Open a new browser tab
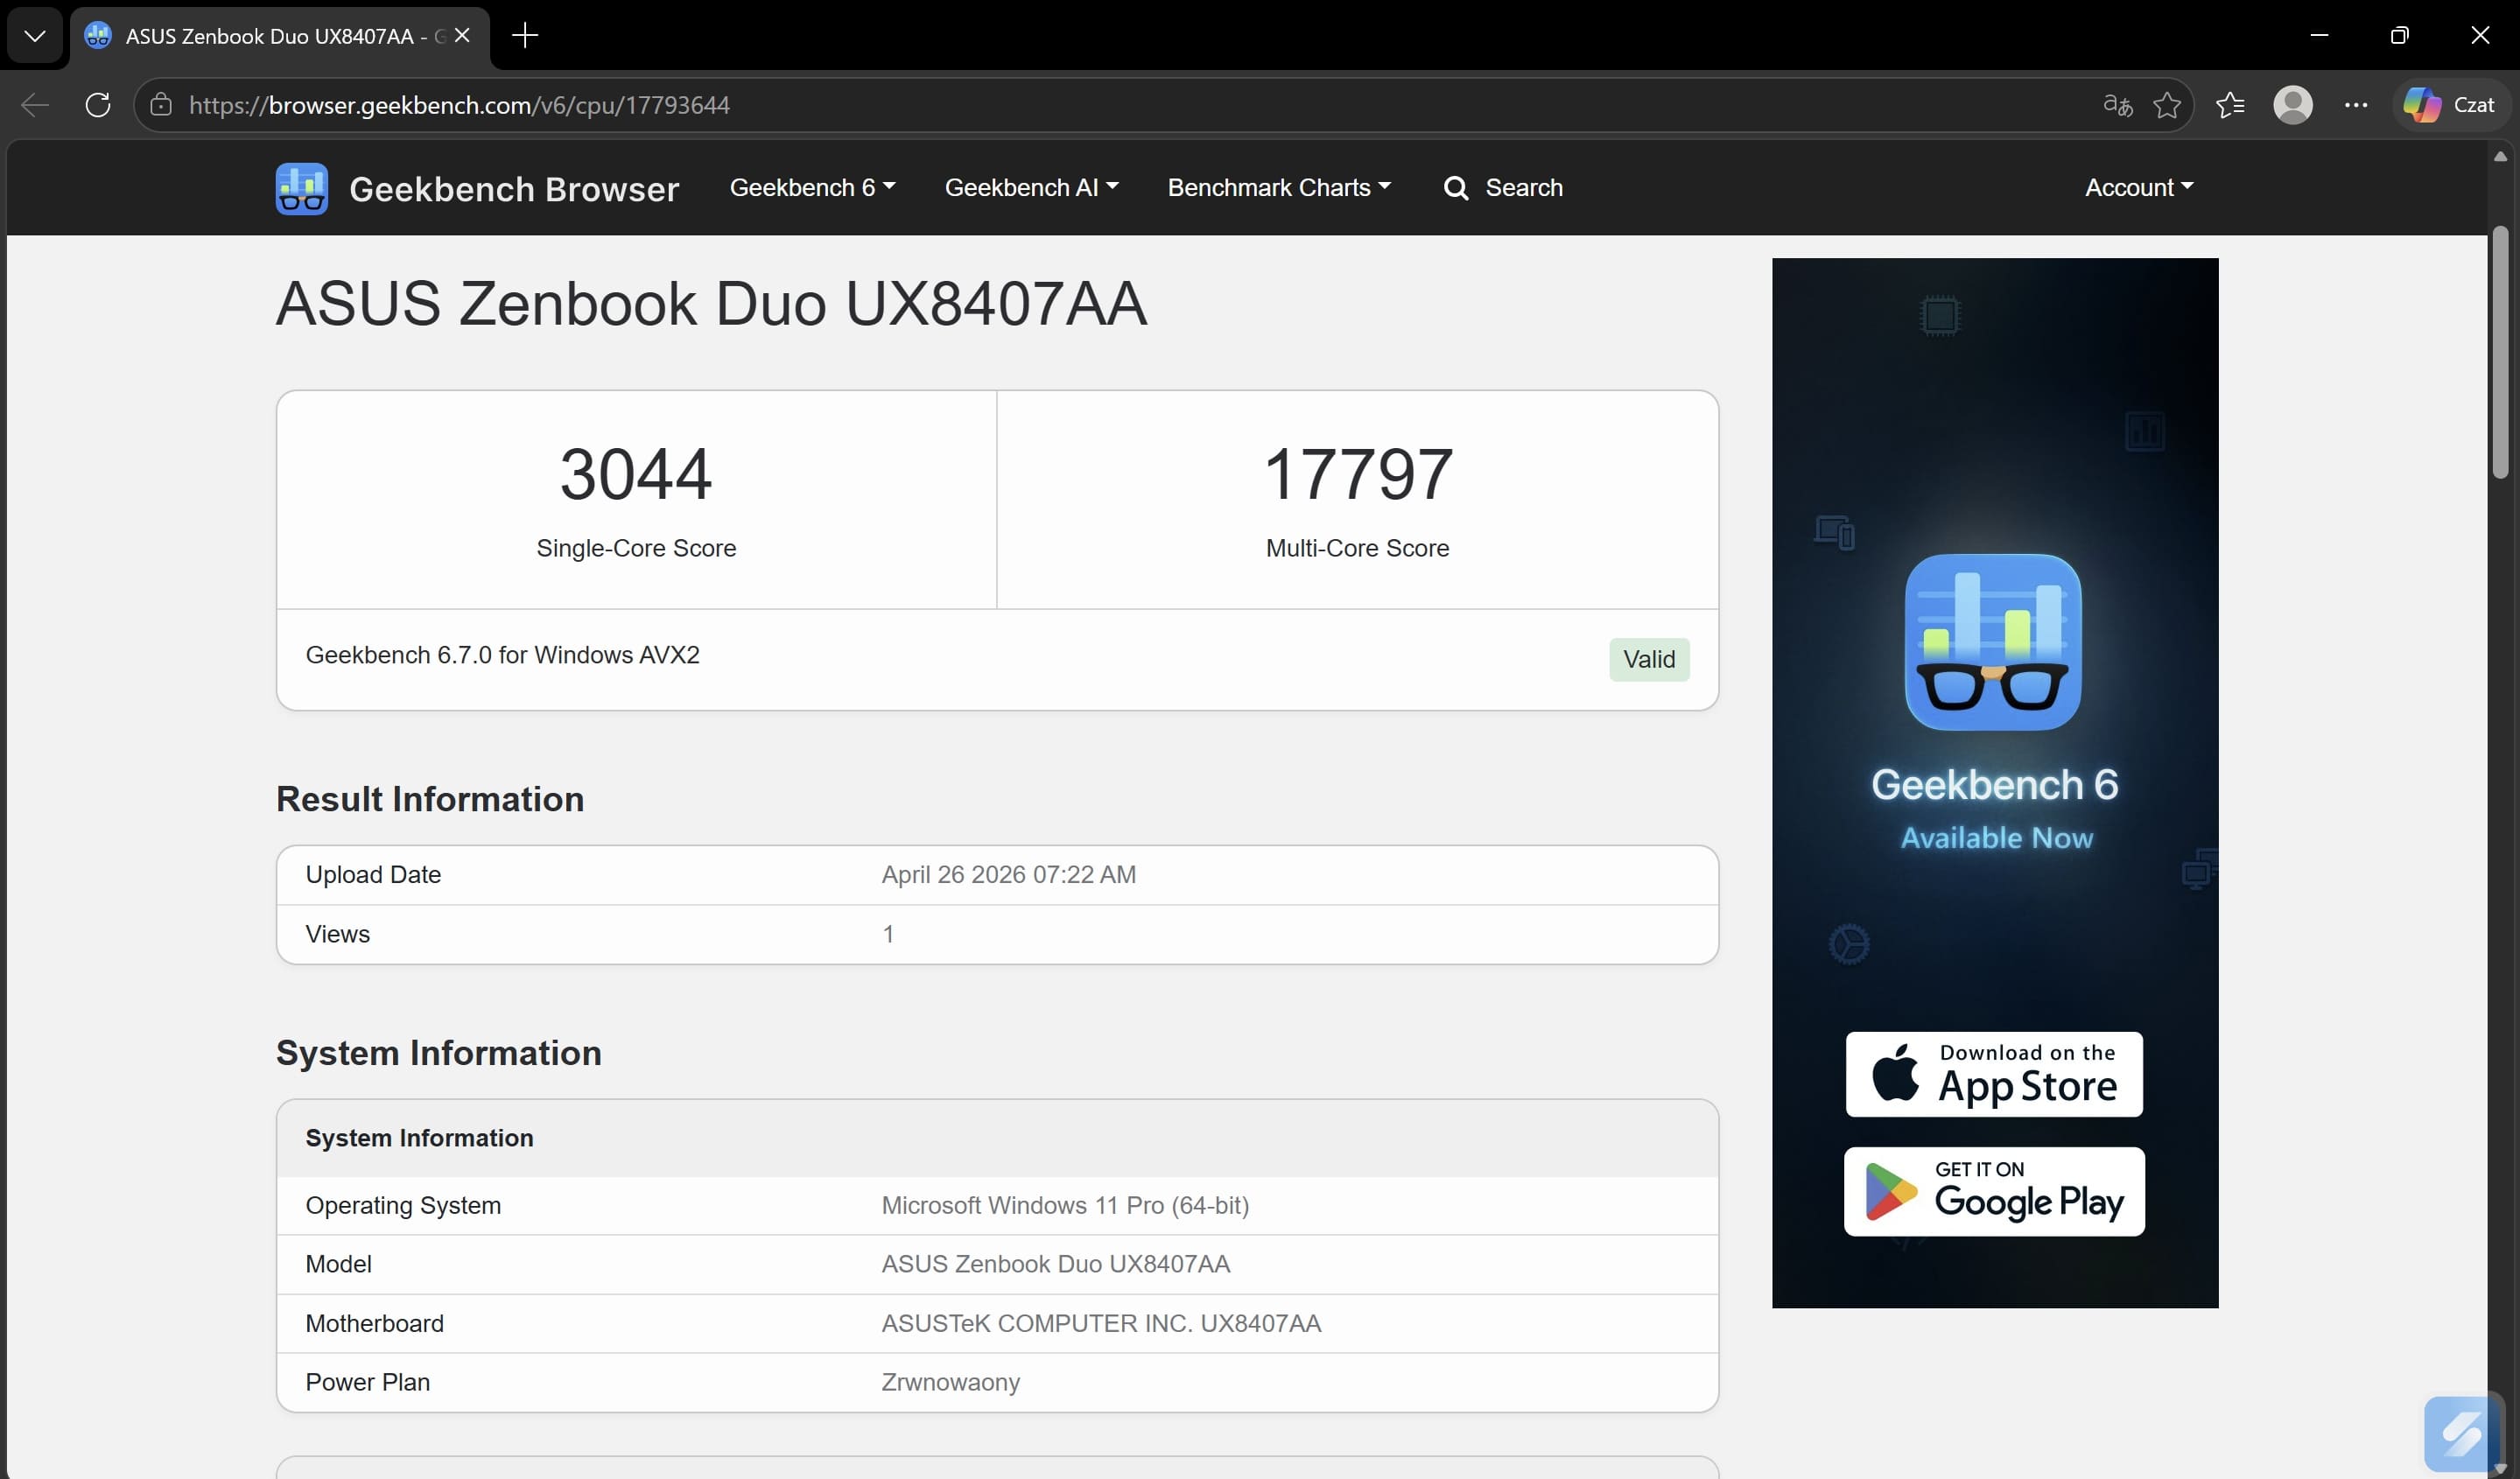This screenshot has height=1479, width=2520. pos(524,36)
